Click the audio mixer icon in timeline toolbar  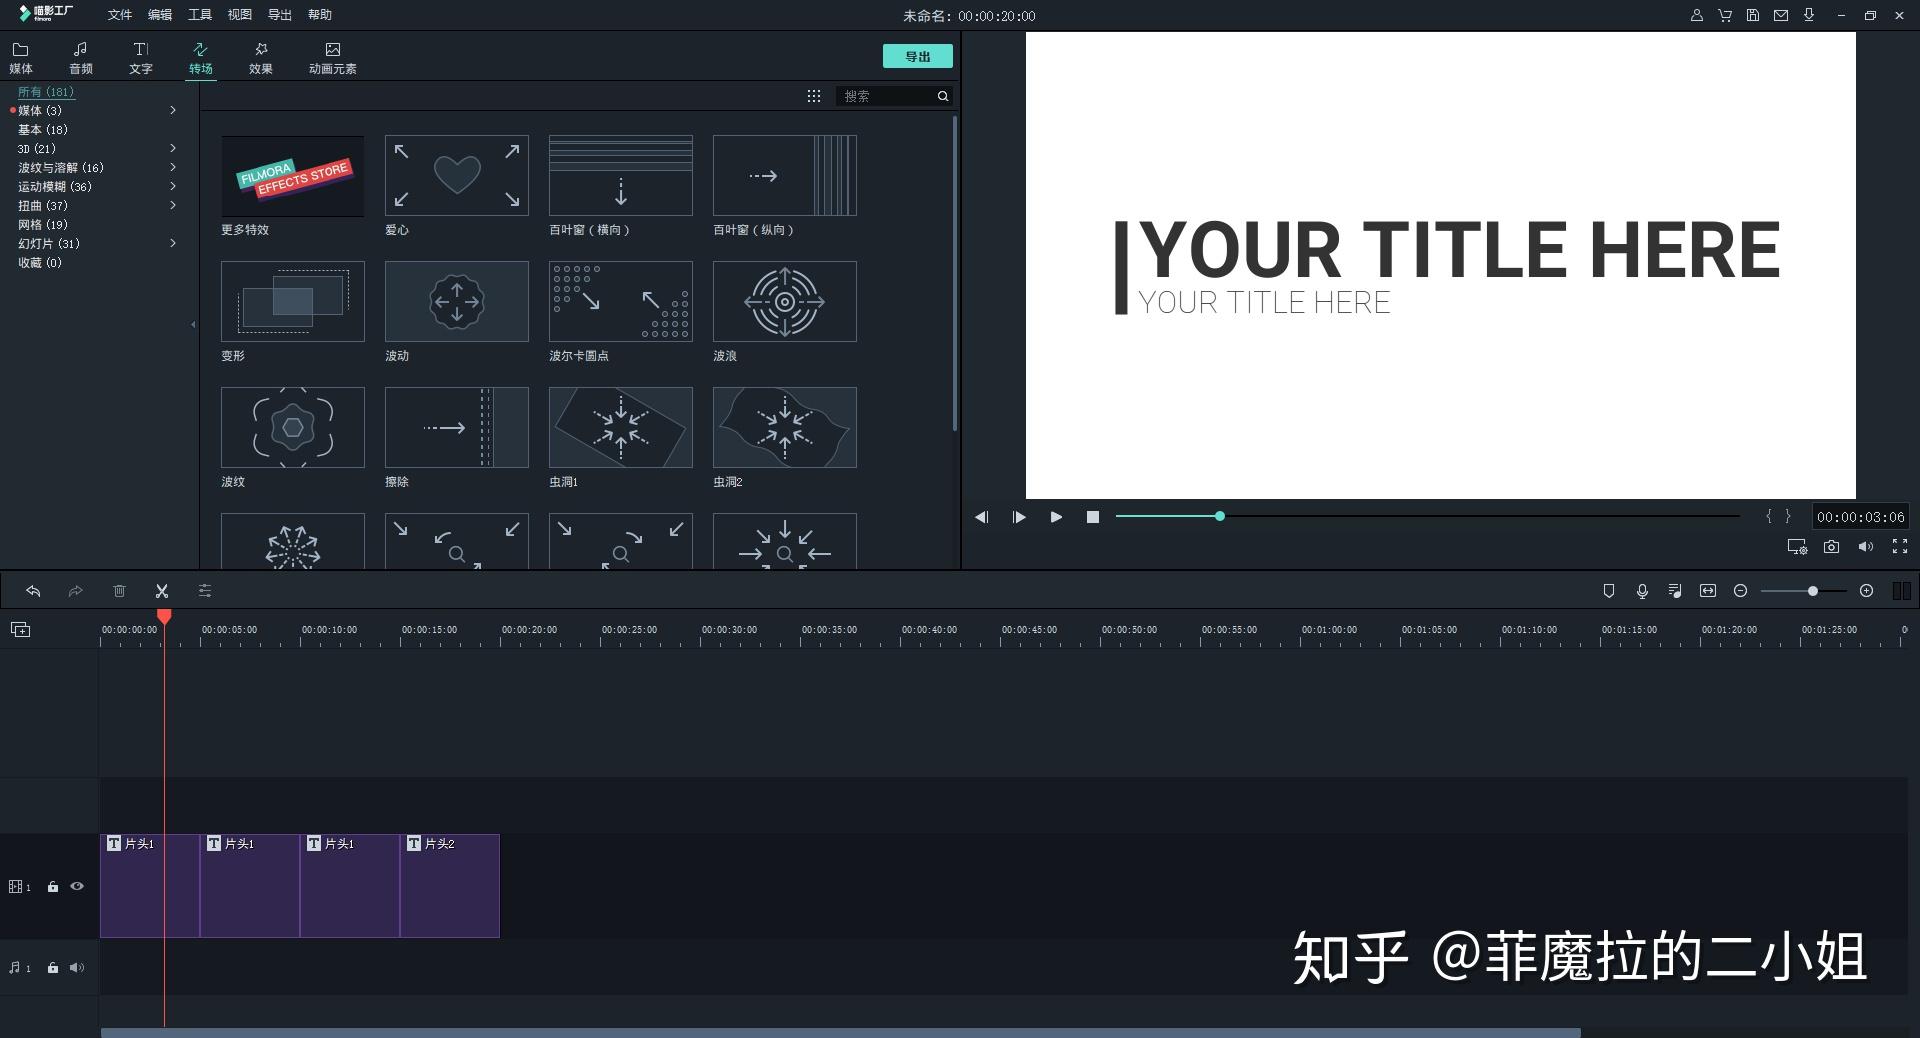click(1675, 591)
